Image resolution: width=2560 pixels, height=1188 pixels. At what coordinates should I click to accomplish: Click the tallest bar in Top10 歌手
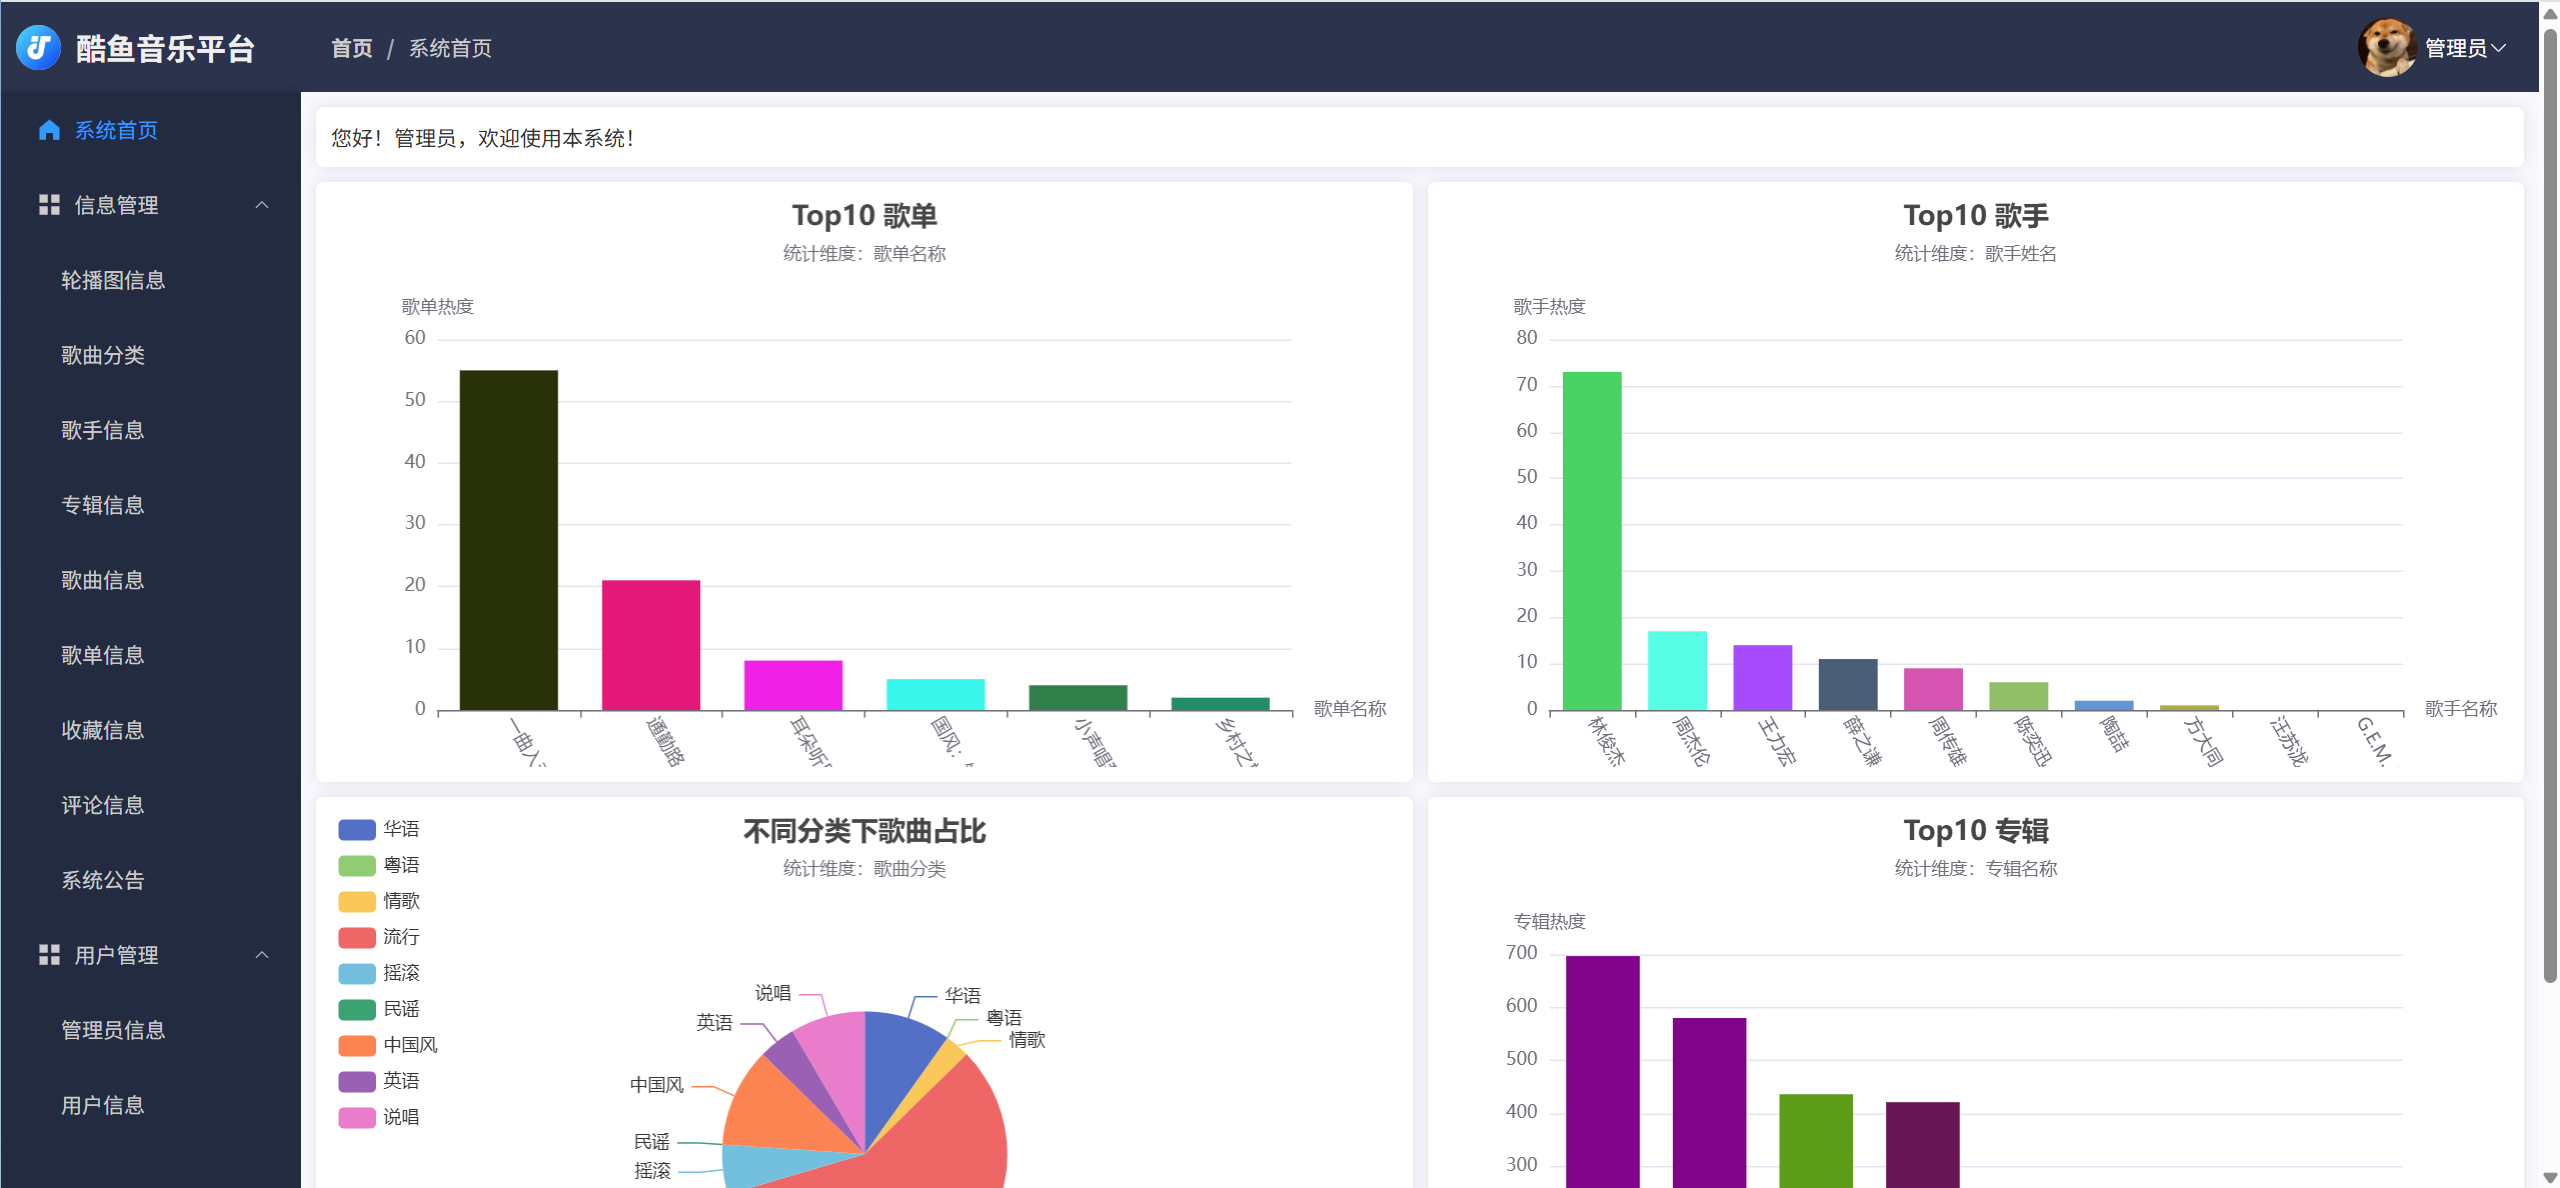(1591, 540)
